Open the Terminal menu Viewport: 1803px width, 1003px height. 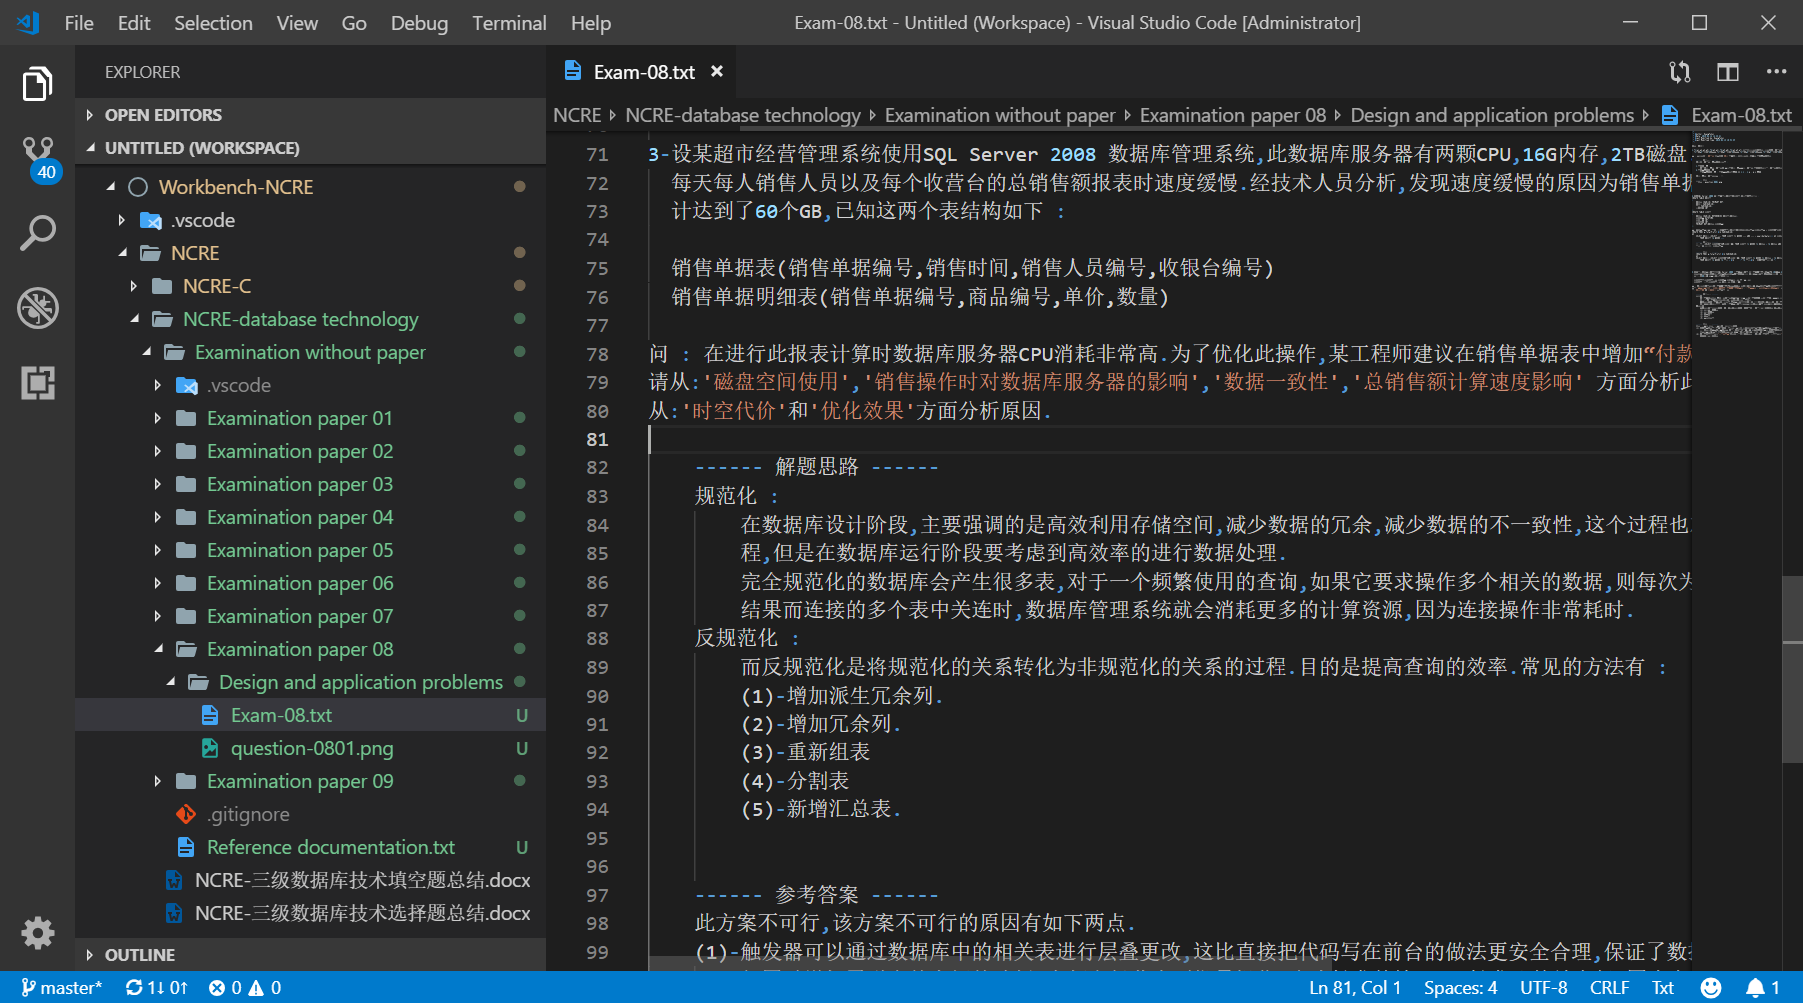click(509, 23)
